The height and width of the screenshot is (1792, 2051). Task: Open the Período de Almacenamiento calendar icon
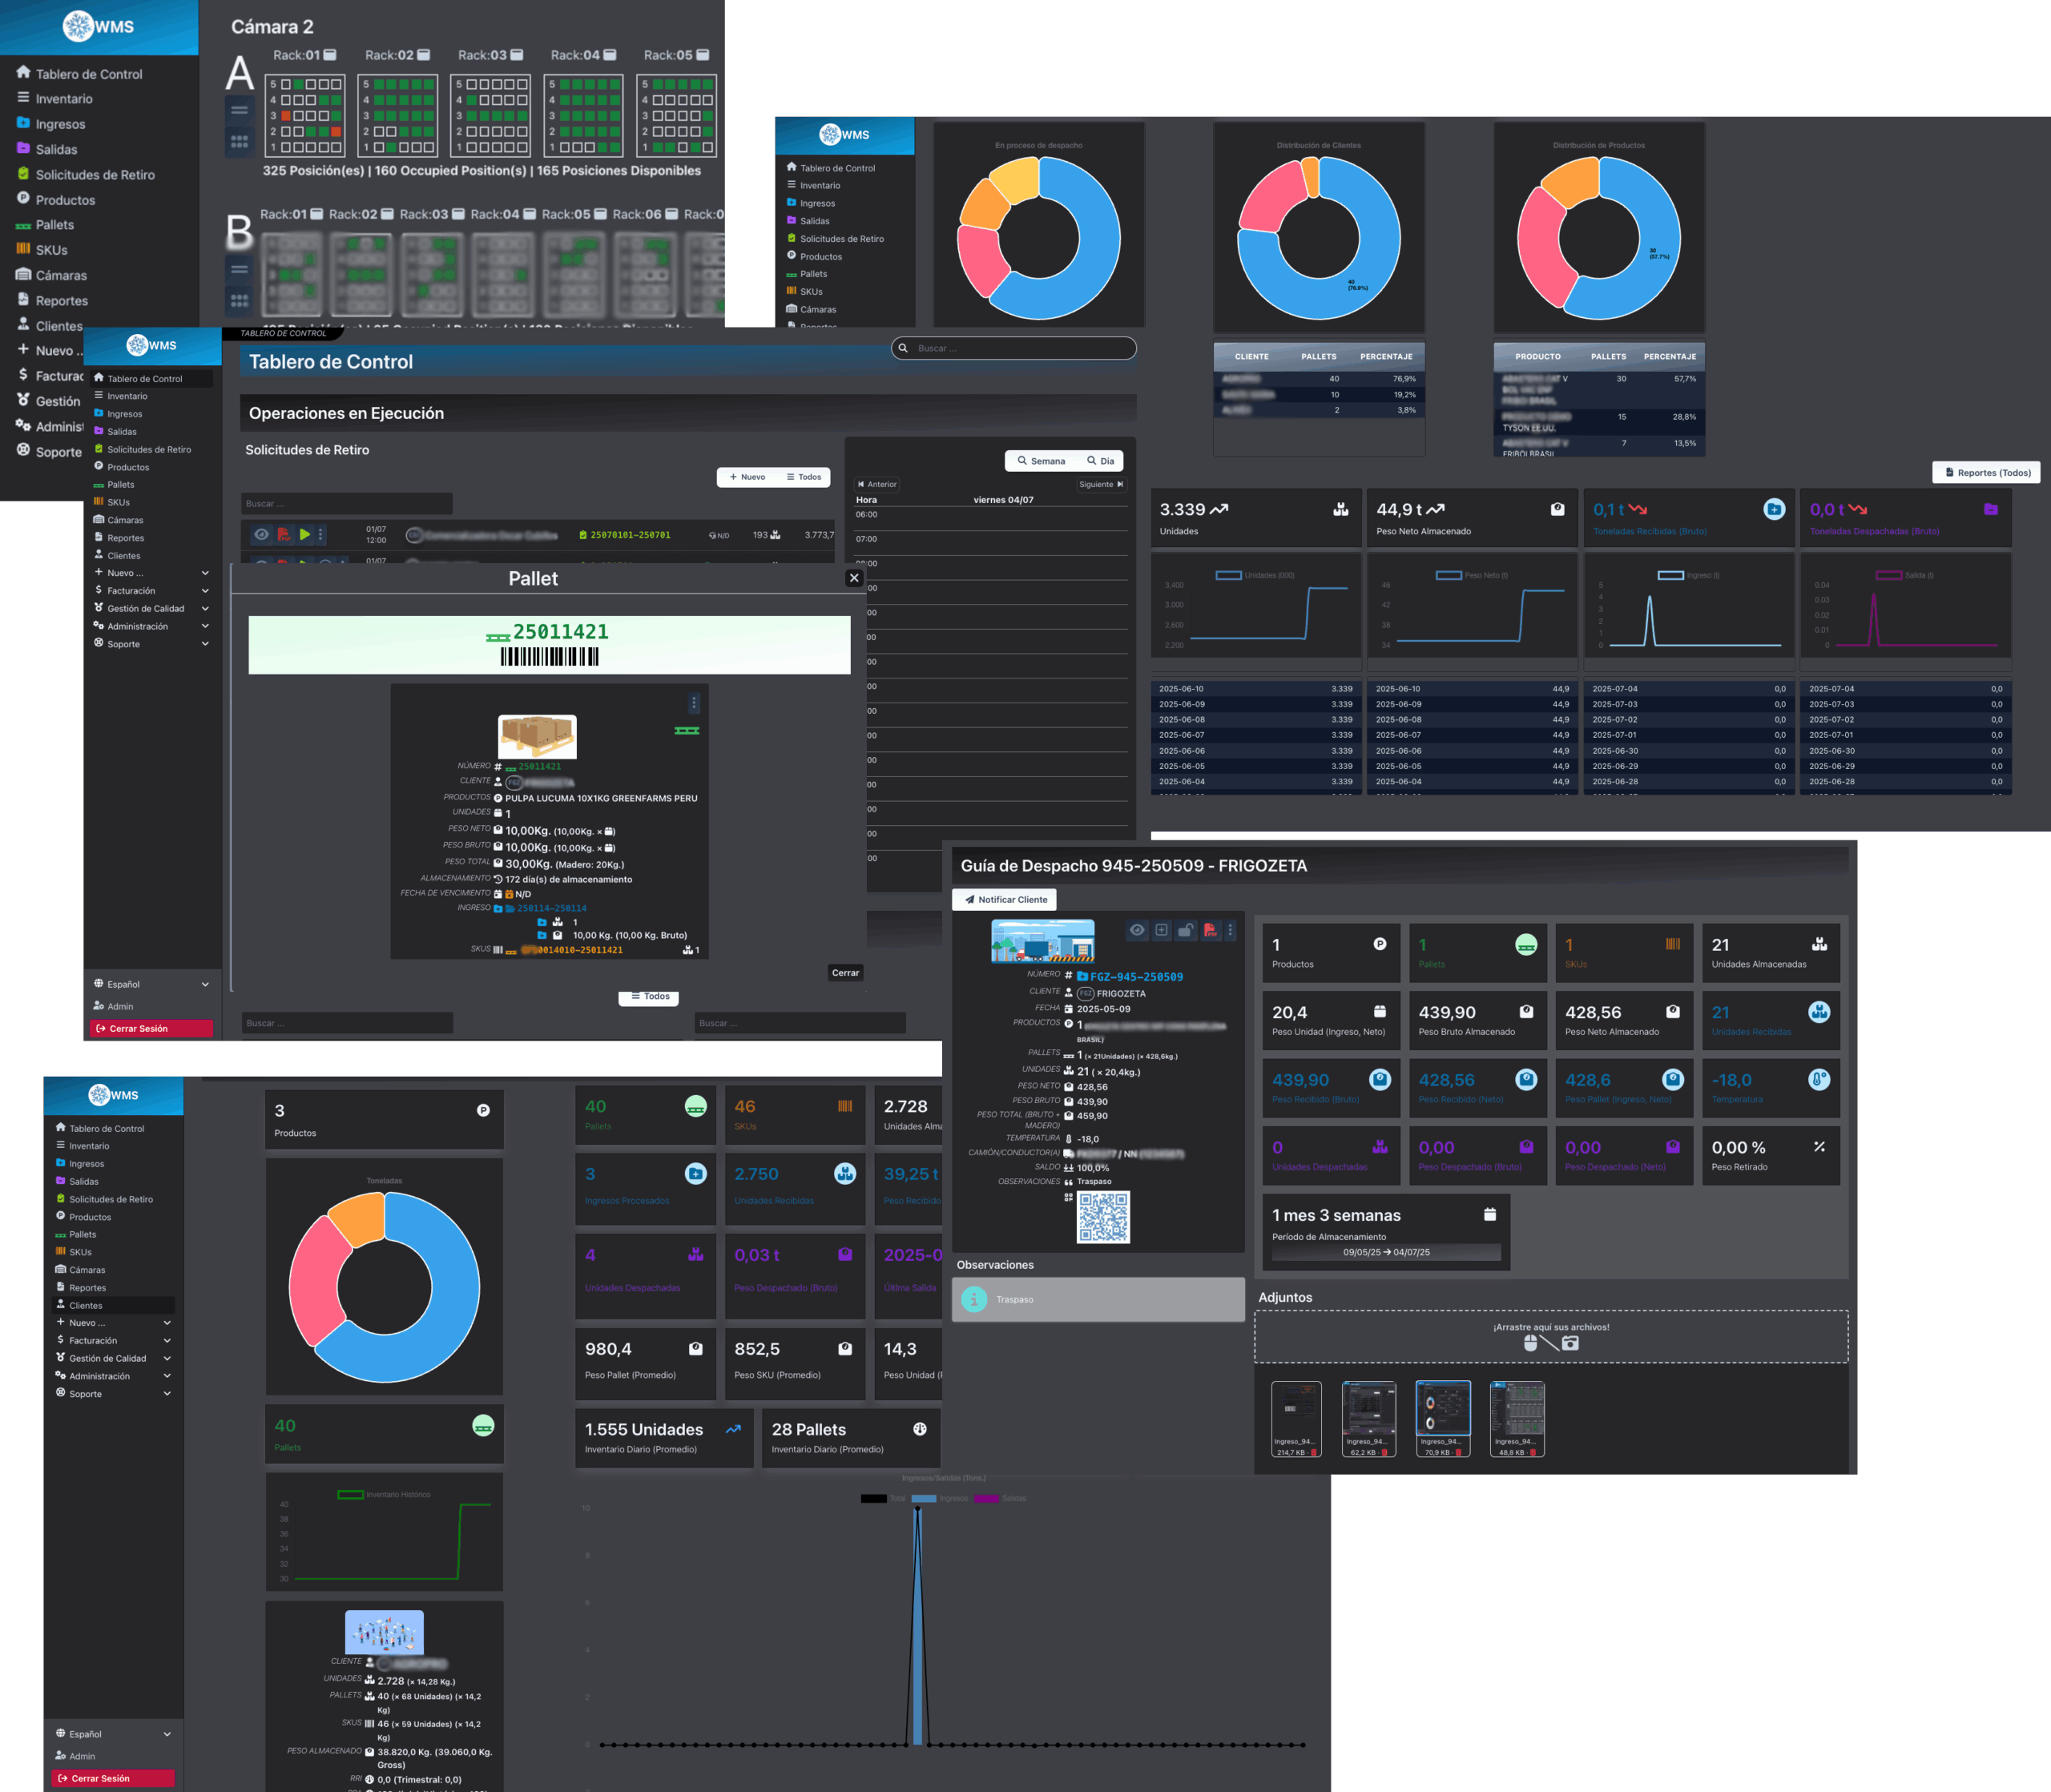click(x=1490, y=1214)
